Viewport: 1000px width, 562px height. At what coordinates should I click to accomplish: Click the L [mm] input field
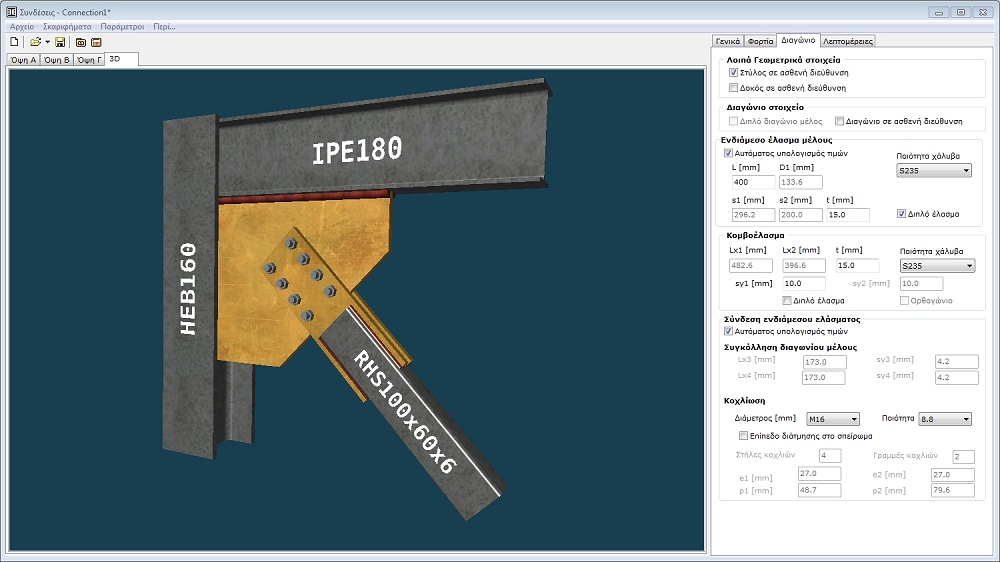[753, 183]
